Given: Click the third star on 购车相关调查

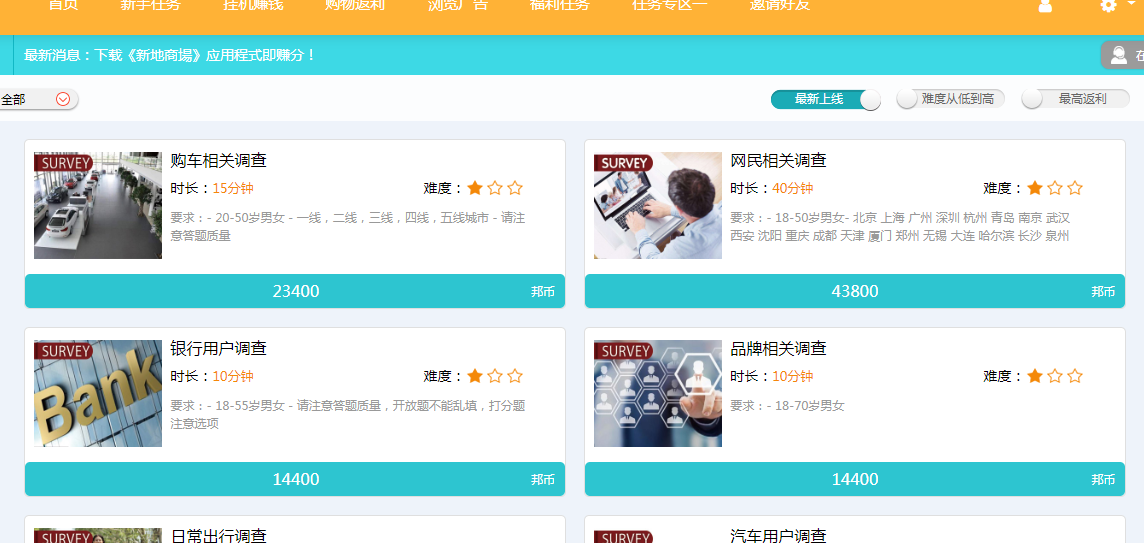Looking at the screenshot, I should pos(515,188).
